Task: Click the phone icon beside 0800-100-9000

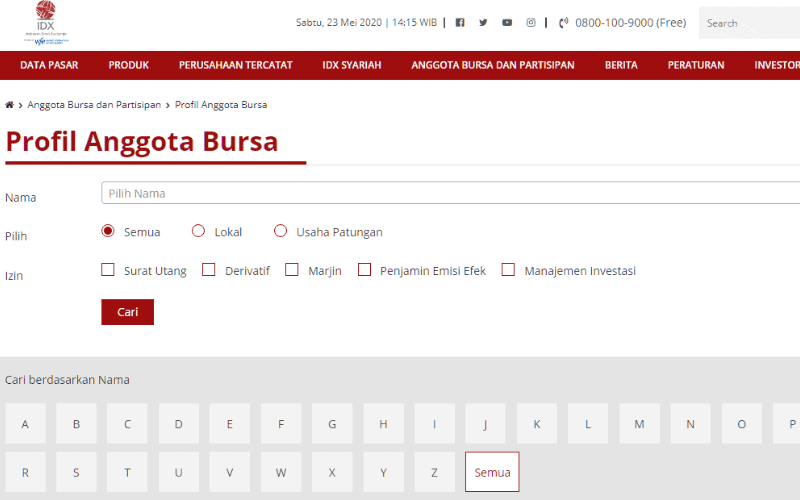Action: coord(563,23)
